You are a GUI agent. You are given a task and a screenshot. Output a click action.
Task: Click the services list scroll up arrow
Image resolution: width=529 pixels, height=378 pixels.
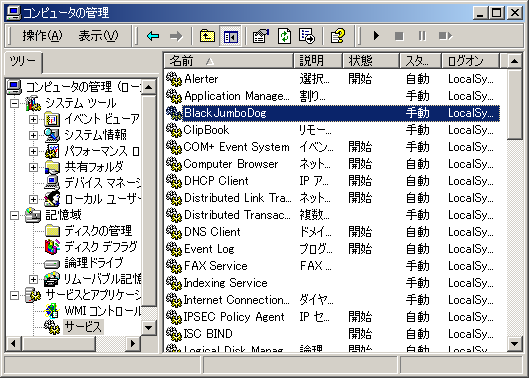[514, 61]
